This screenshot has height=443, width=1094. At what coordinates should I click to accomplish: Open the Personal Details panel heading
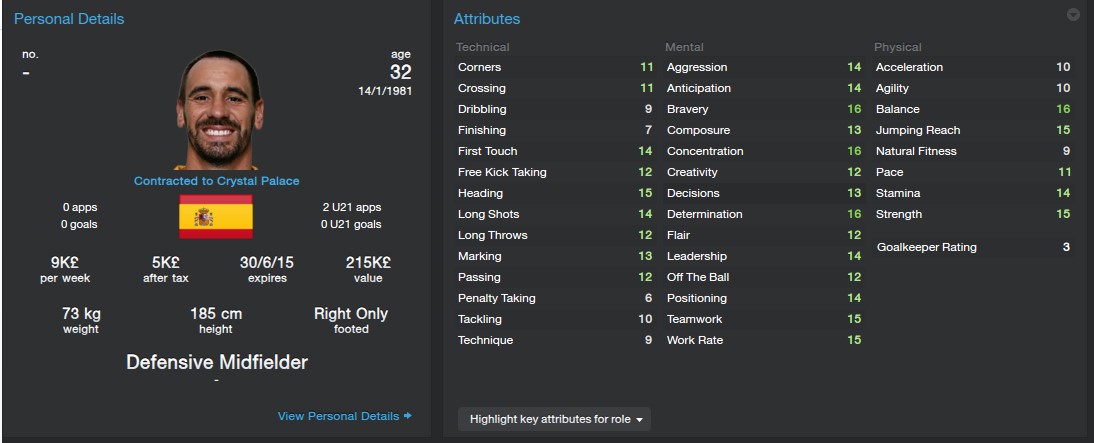coord(69,19)
